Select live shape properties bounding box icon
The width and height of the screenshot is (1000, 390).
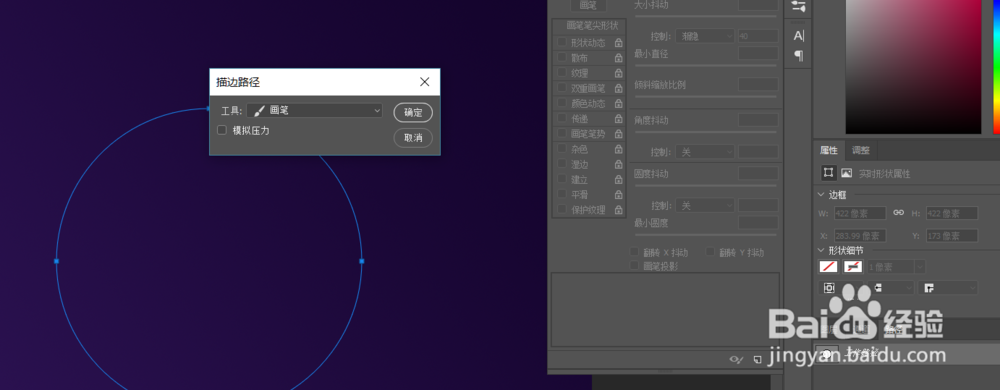(x=828, y=173)
